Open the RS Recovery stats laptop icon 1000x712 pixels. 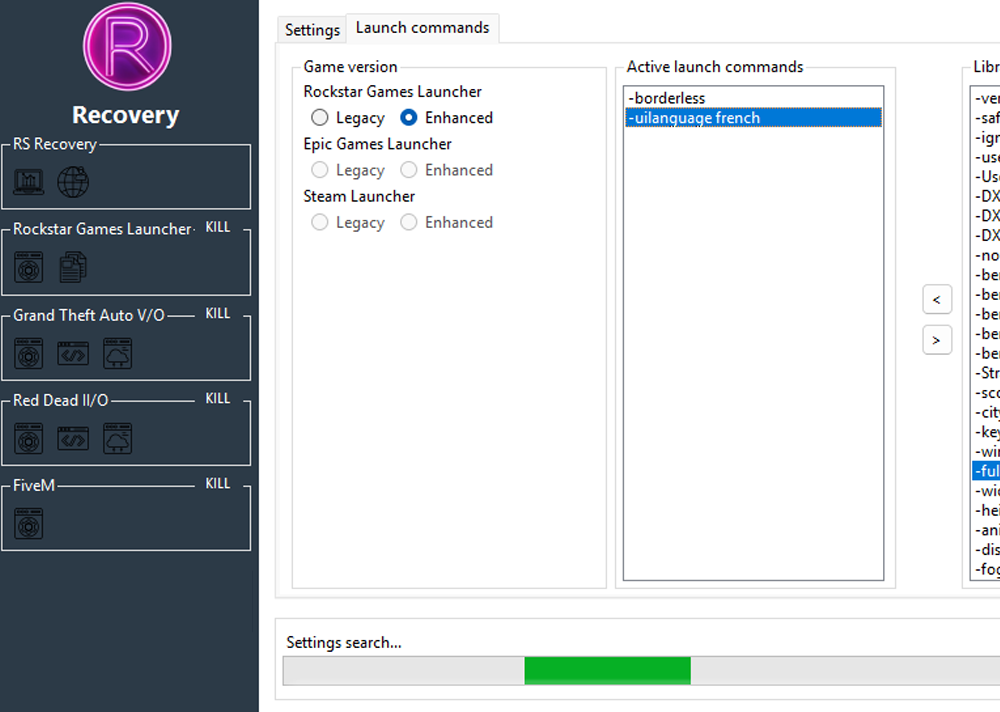pos(30,182)
